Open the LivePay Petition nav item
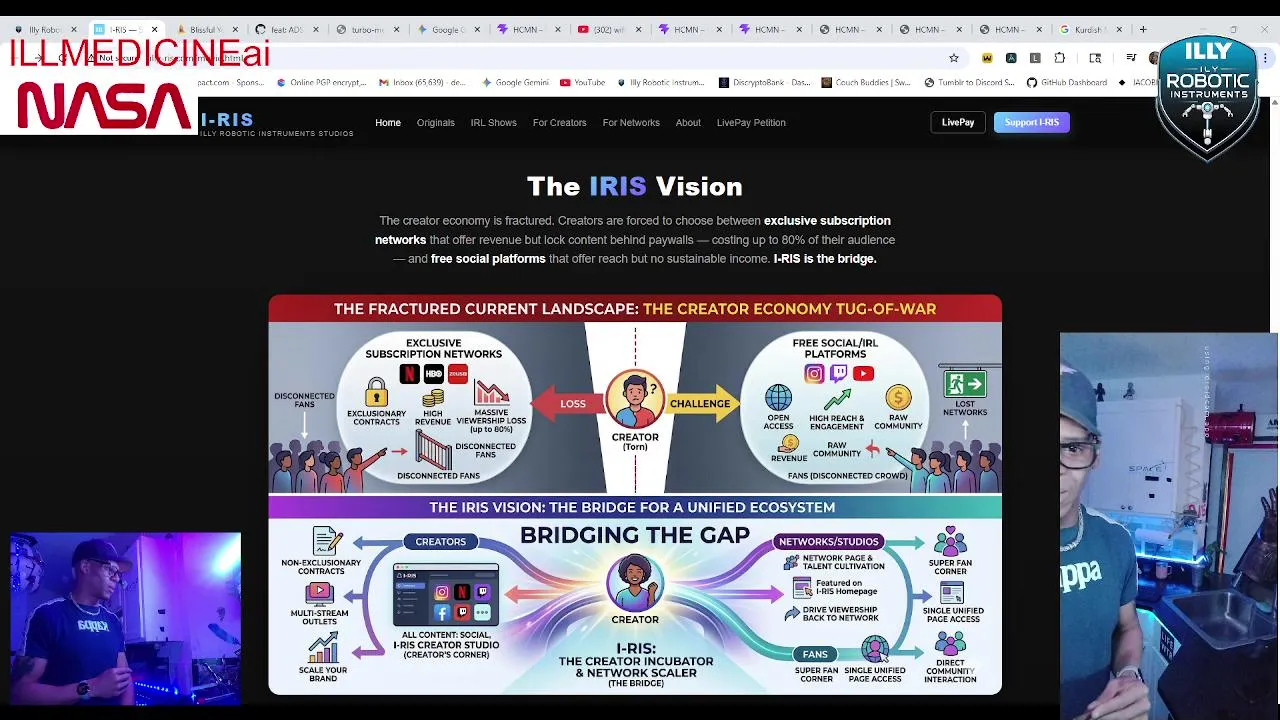Image resolution: width=1280 pixels, height=720 pixels. [751, 123]
